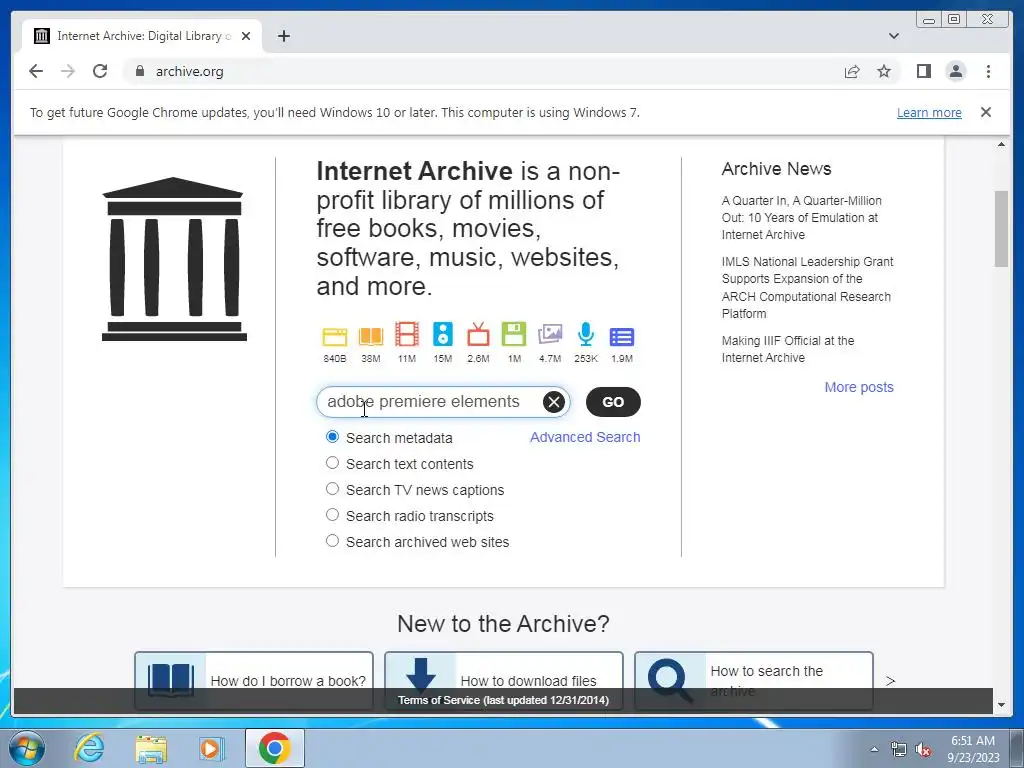Open 'Making IIIF Official' news post
Image resolution: width=1024 pixels, height=768 pixels.
(788, 349)
